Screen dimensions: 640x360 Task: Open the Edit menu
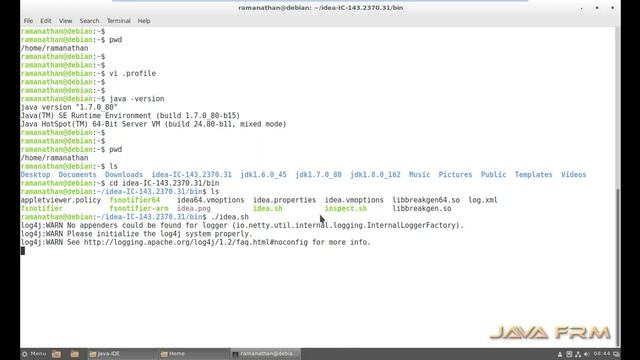(46, 21)
